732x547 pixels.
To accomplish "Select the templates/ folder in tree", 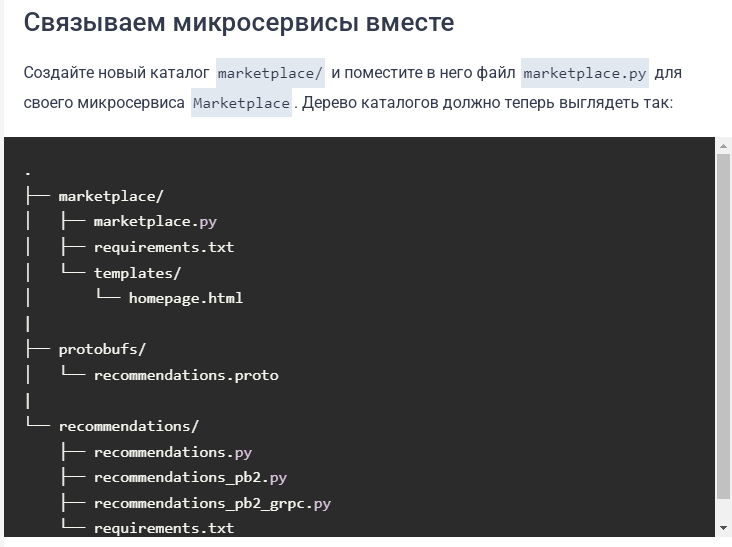I will (137, 272).
